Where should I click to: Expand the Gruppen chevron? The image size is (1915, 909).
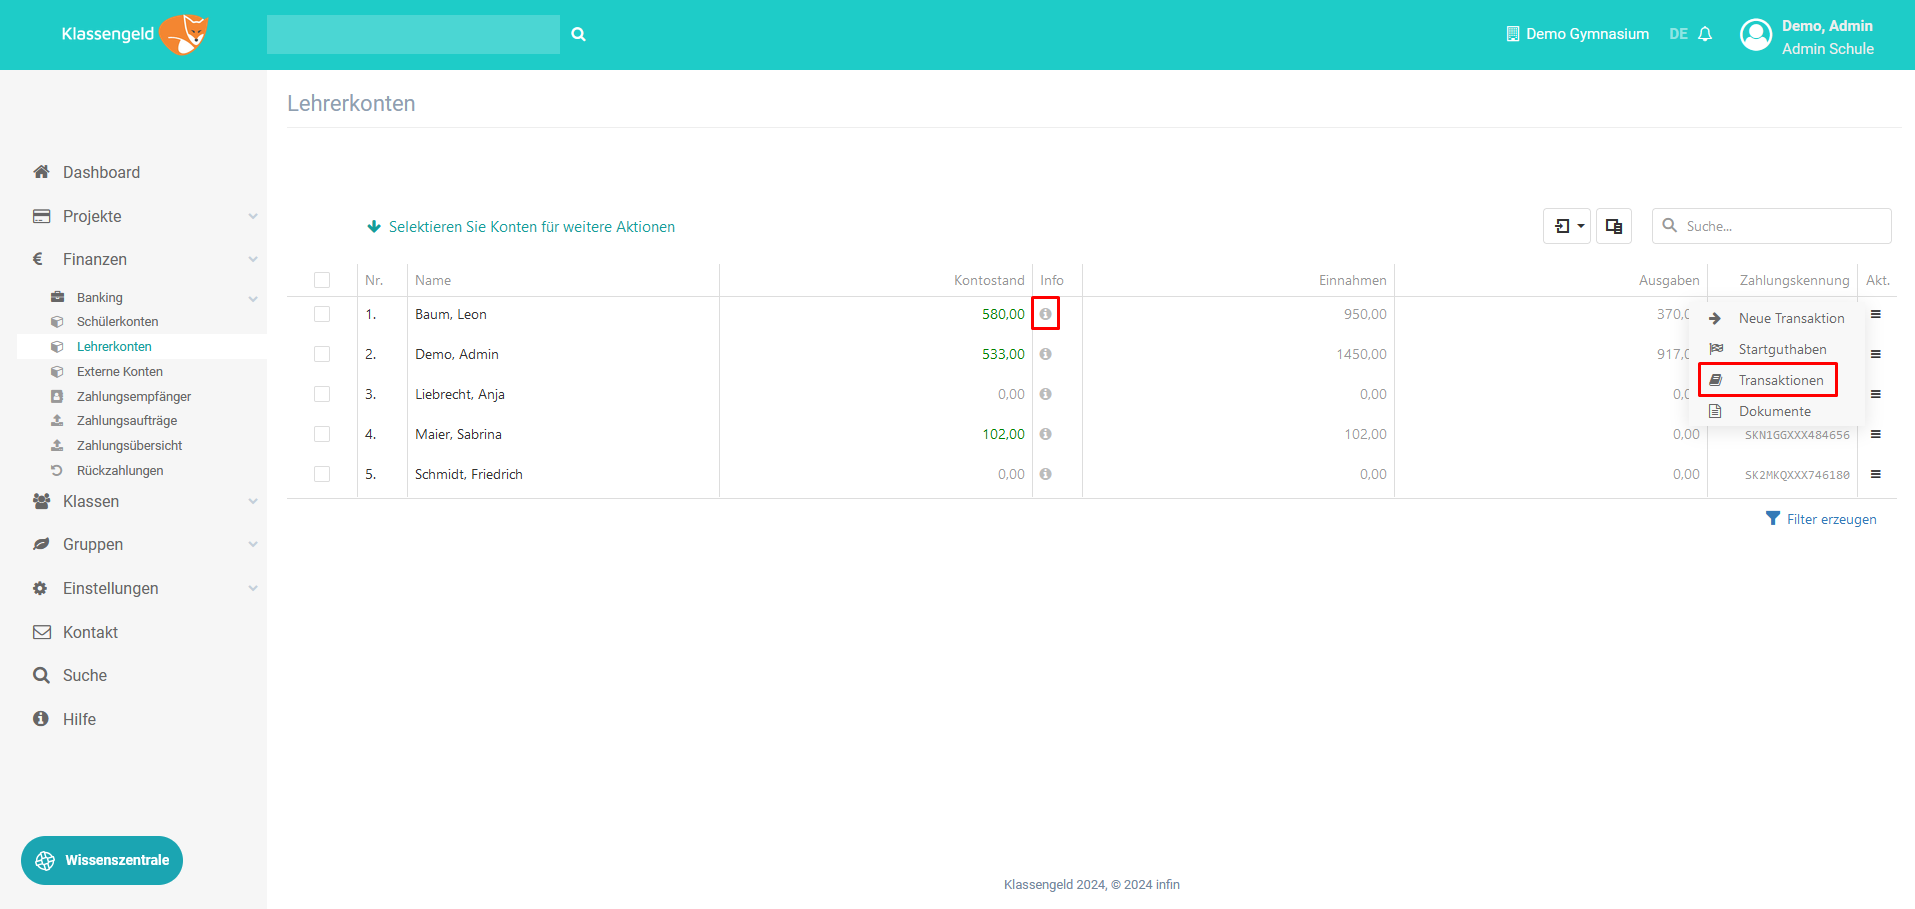[x=253, y=544]
